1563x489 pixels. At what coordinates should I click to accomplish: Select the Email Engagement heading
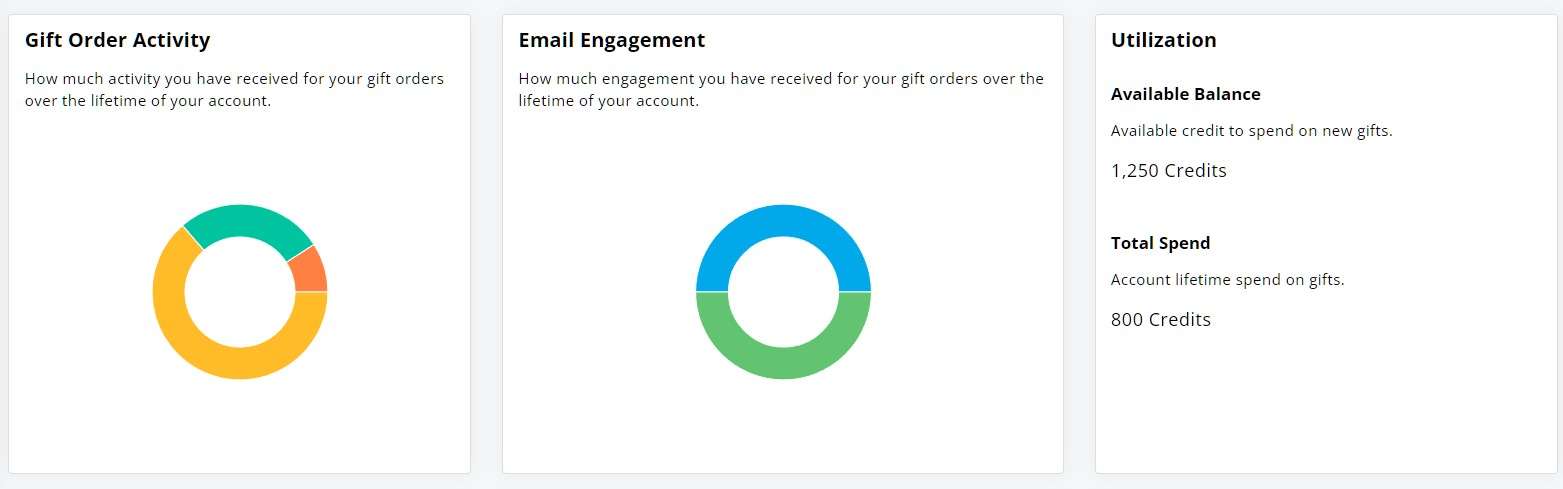612,40
